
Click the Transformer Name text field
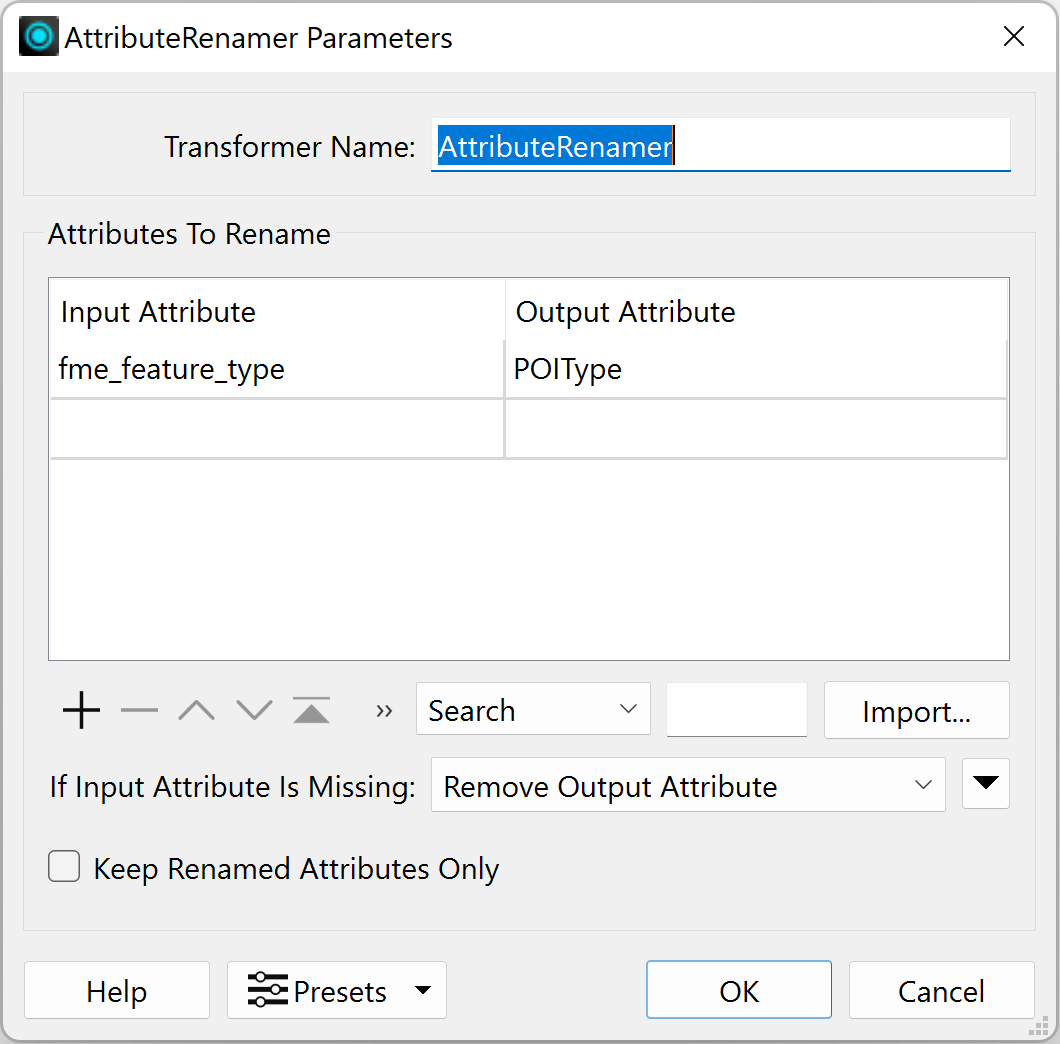coord(721,145)
